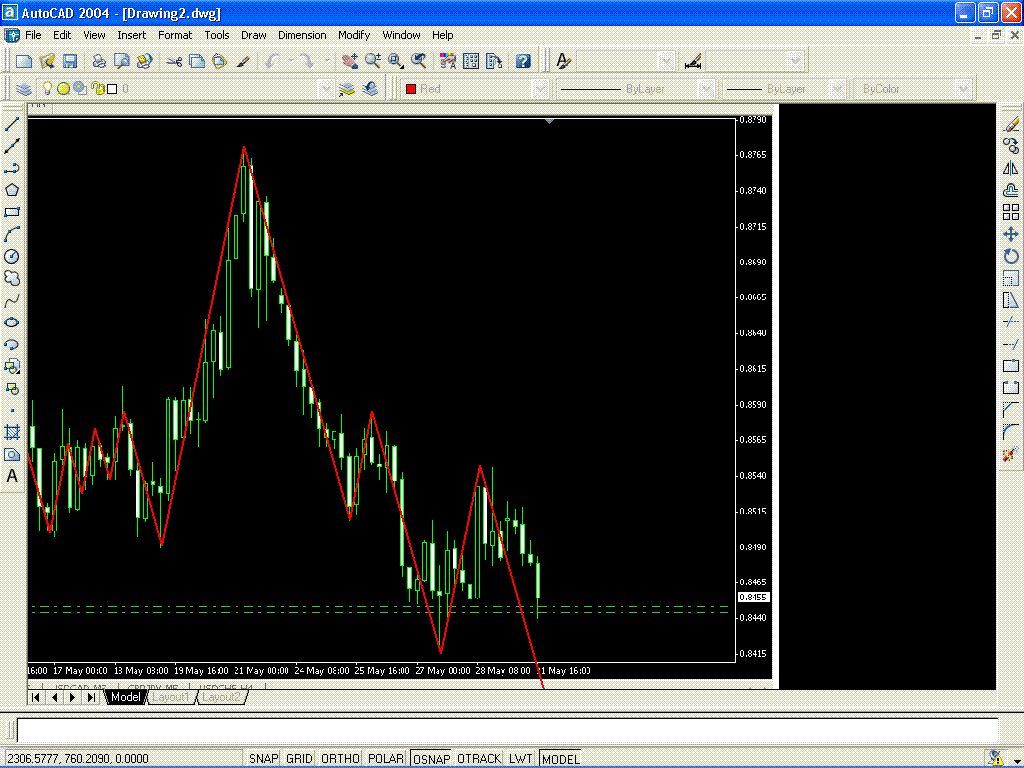Toggle ORTHO mode in status bar
Viewport: 1024px width, 768px height.
[340, 758]
